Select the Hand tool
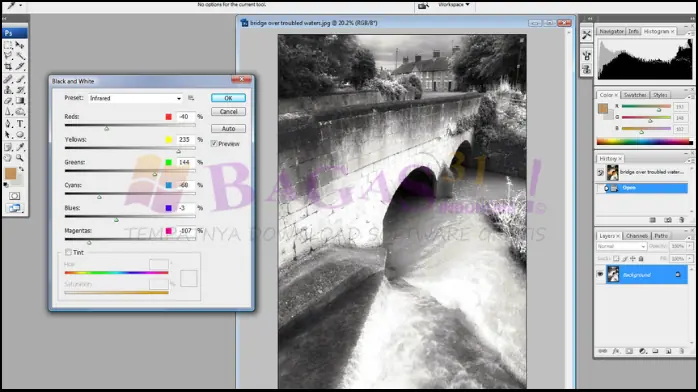 (x=8, y=158)
